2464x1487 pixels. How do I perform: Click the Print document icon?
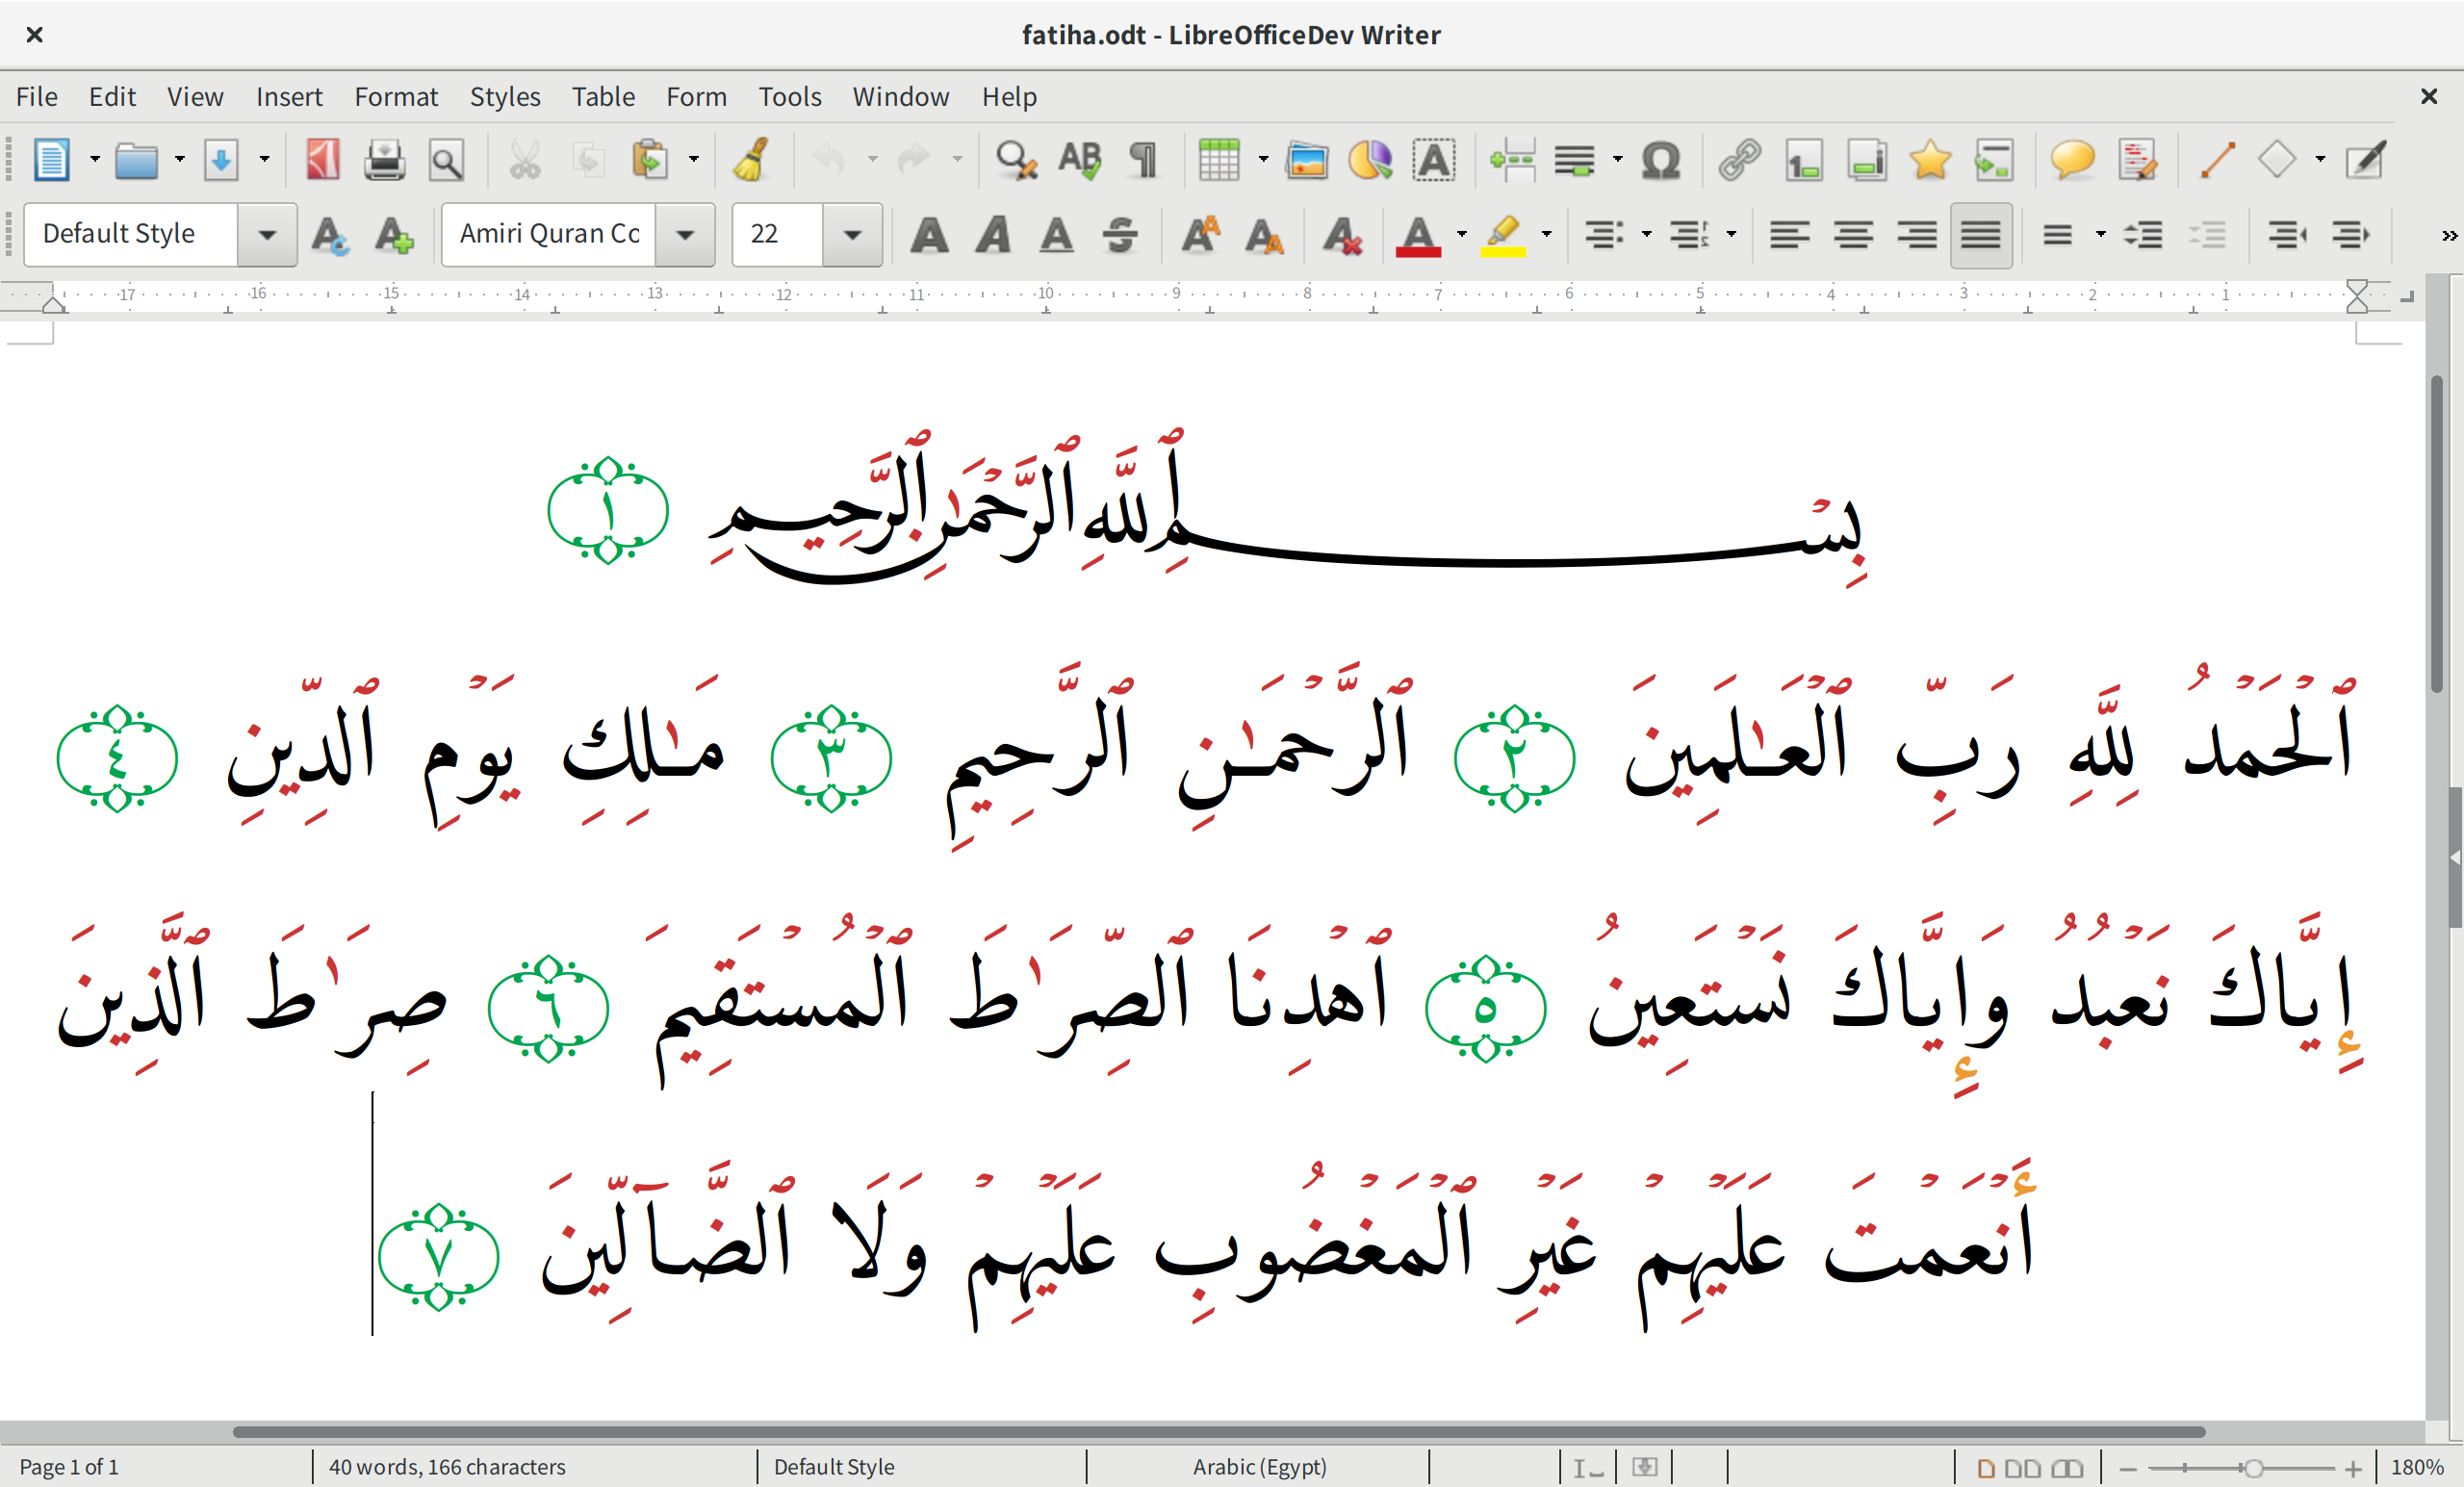(384, 160)
